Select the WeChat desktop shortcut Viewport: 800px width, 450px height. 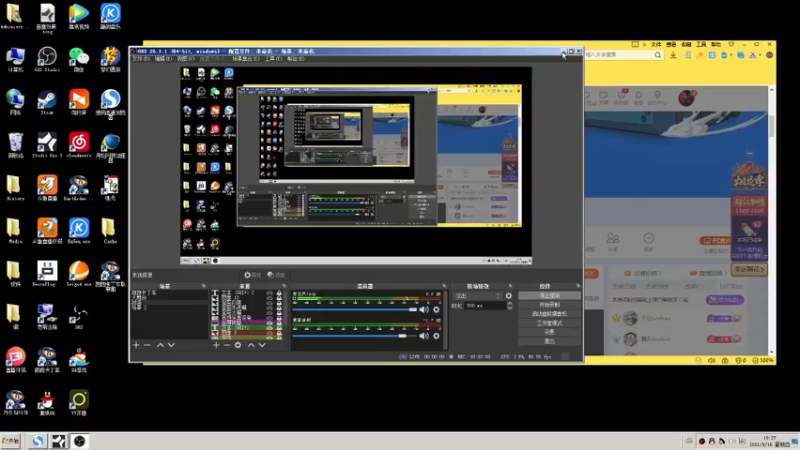[x=79, y=59]
